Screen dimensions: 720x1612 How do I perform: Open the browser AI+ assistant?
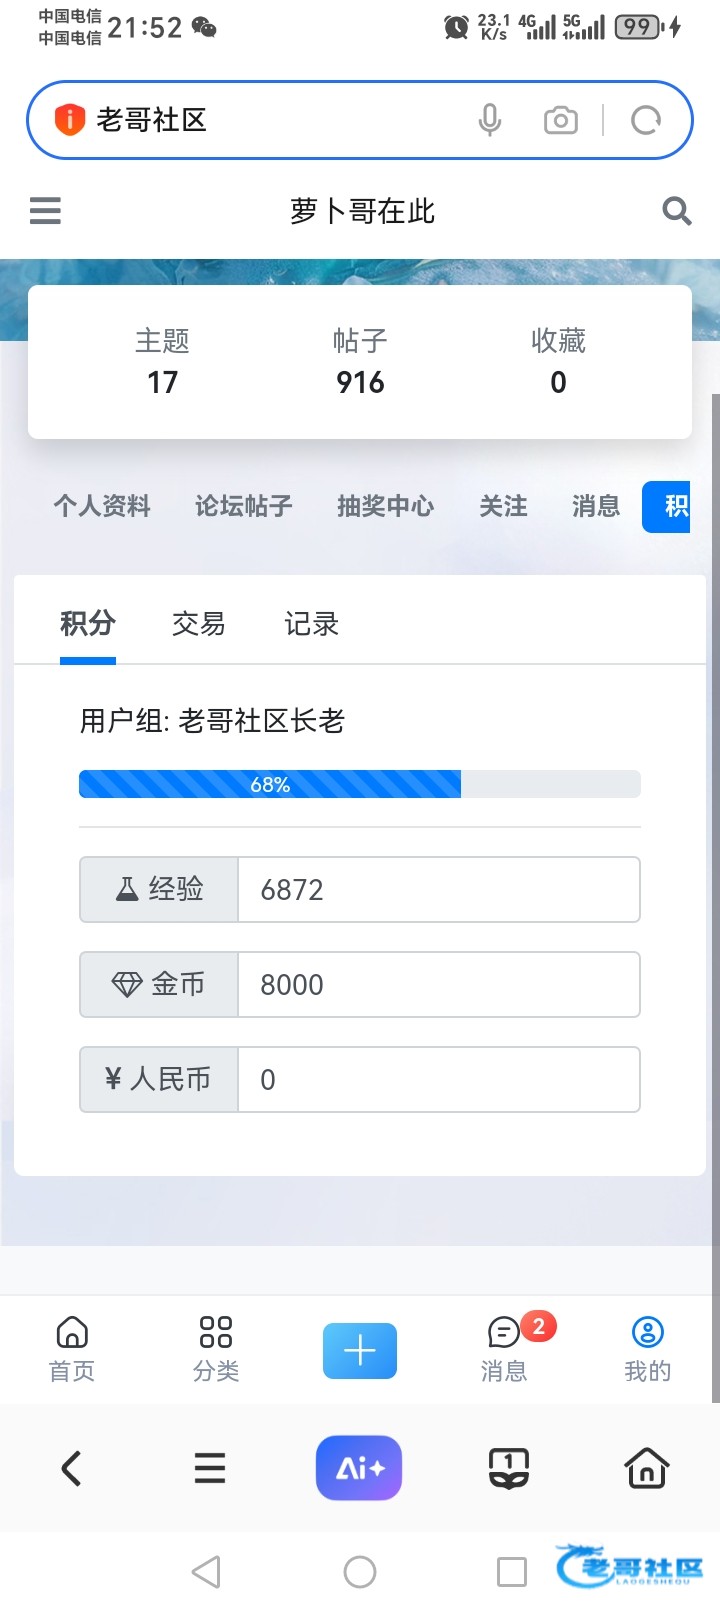(x=359, y=1468)
